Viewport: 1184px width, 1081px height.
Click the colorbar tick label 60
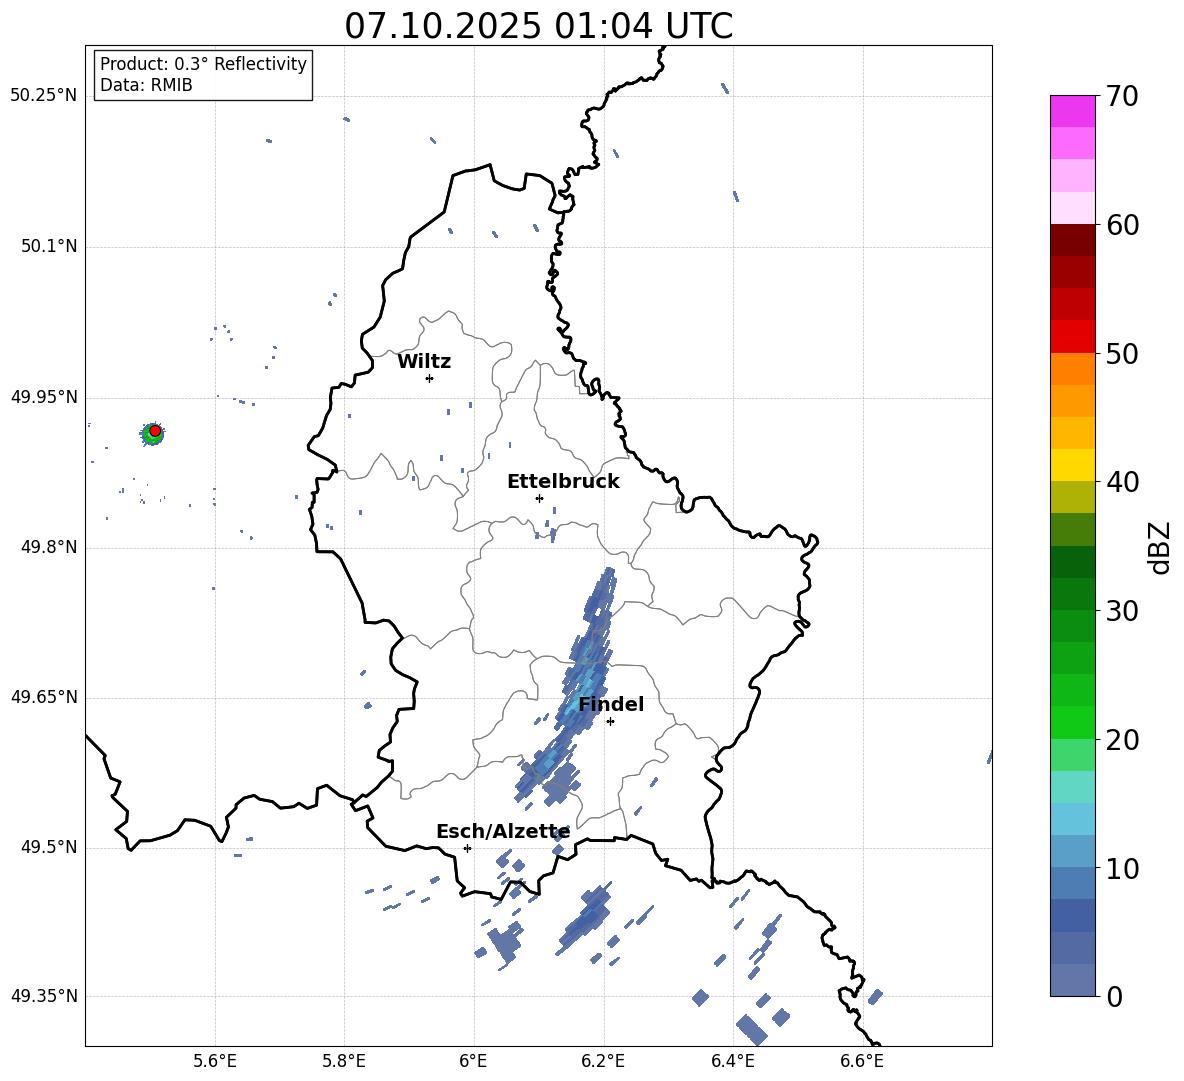[x=1122, y=225]
